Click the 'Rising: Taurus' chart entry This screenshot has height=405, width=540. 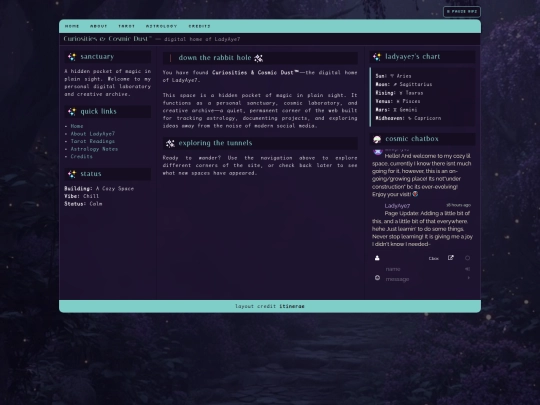399,93
